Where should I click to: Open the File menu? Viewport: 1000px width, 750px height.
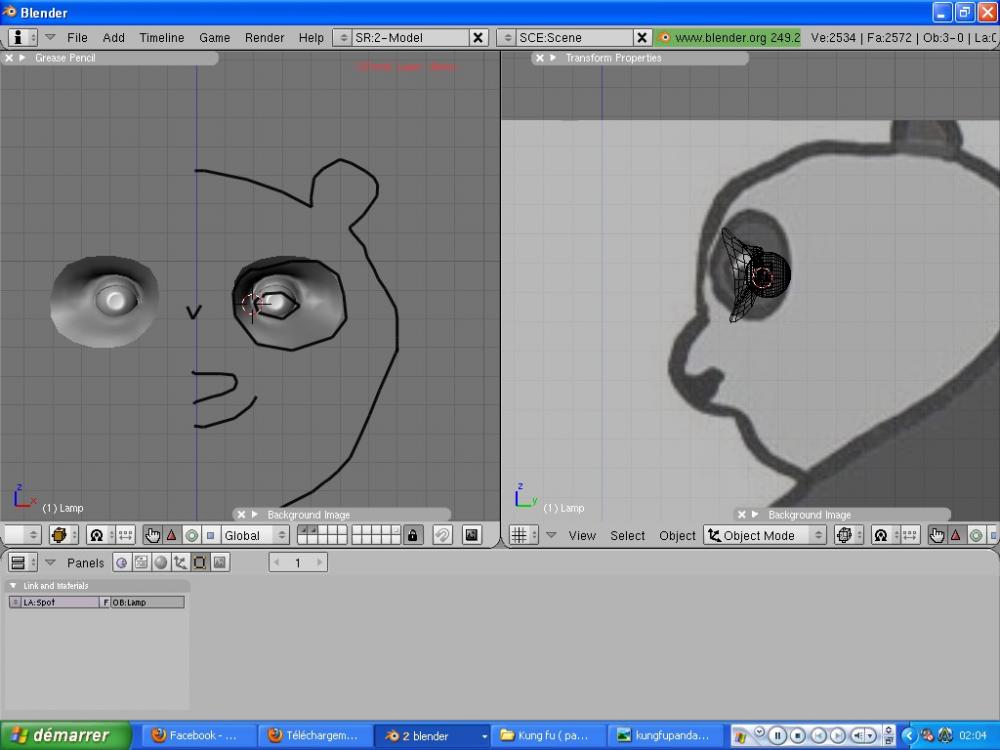coord(77,38)
